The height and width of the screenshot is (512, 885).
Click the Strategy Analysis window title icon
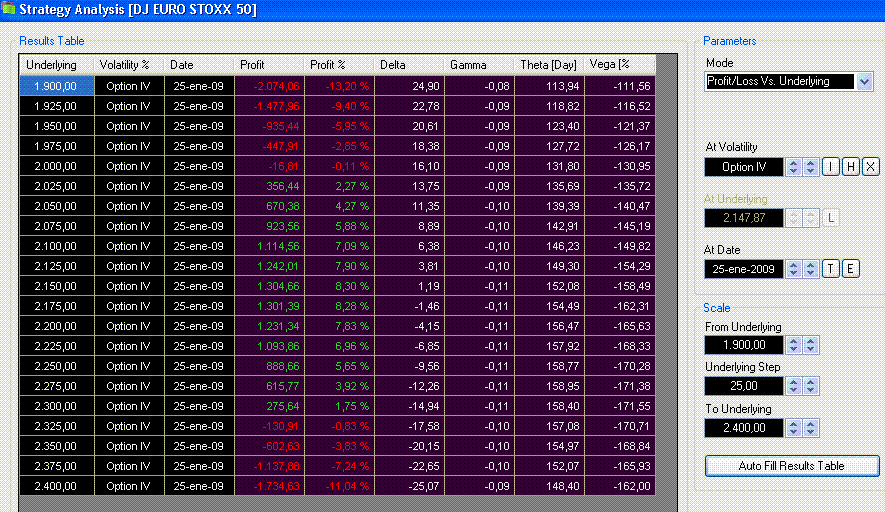[x=8, y=9]
